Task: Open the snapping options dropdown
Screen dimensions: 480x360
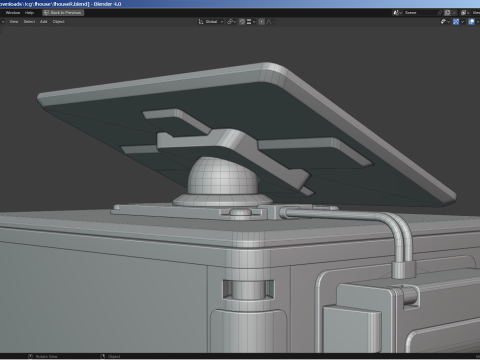Action: [x=251, y=22]
